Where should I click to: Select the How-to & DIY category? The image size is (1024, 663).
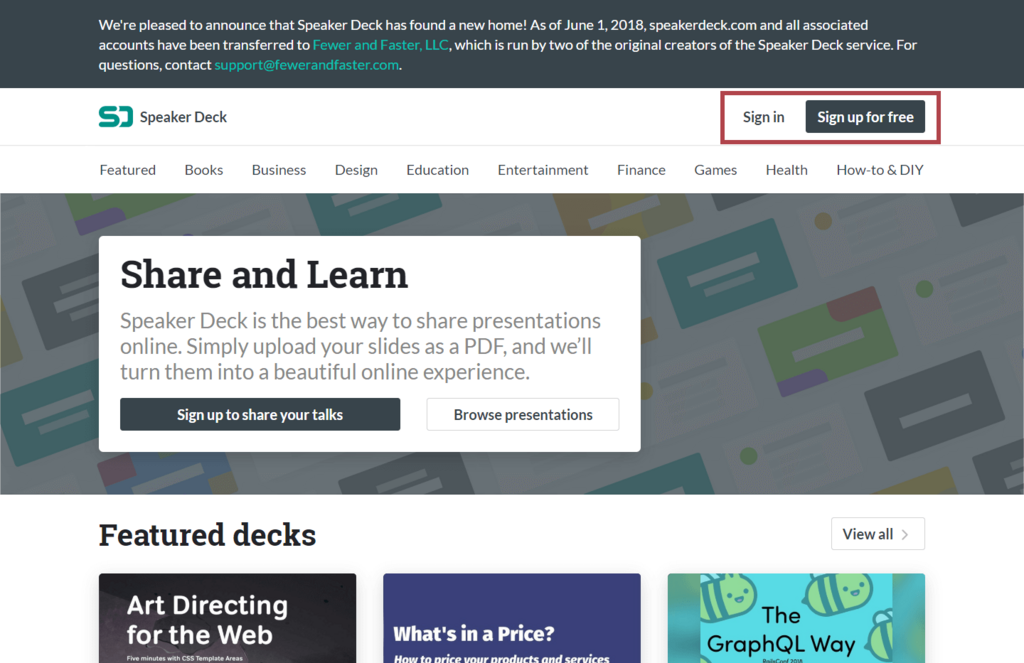880,170
